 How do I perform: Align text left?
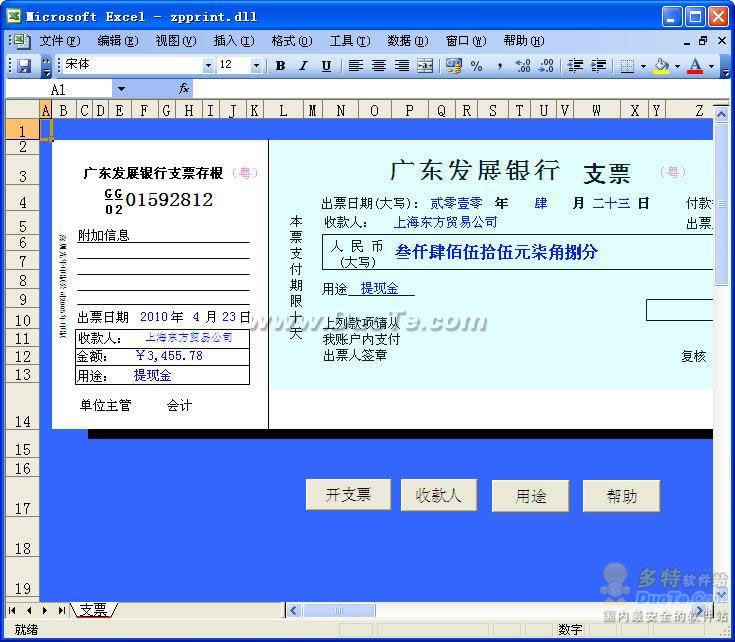coord(356,66)
